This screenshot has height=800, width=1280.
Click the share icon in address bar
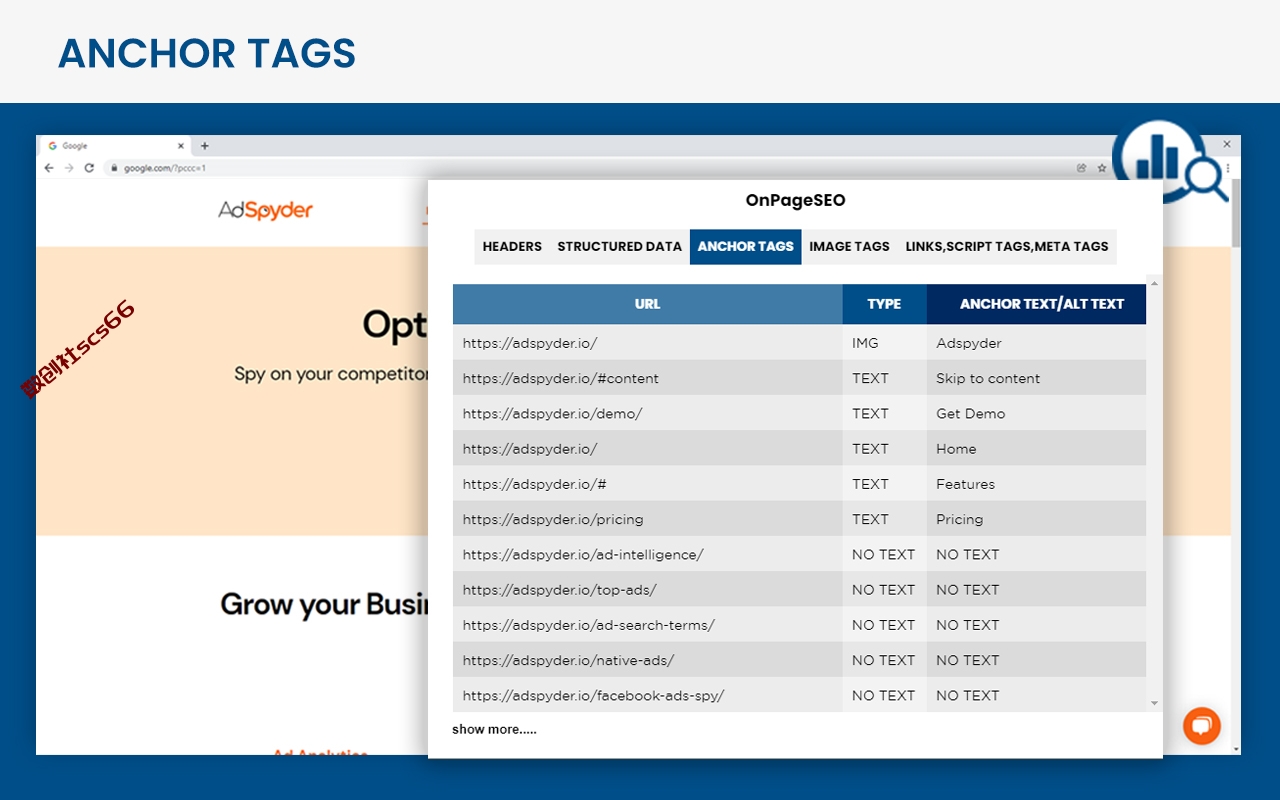1081,168
